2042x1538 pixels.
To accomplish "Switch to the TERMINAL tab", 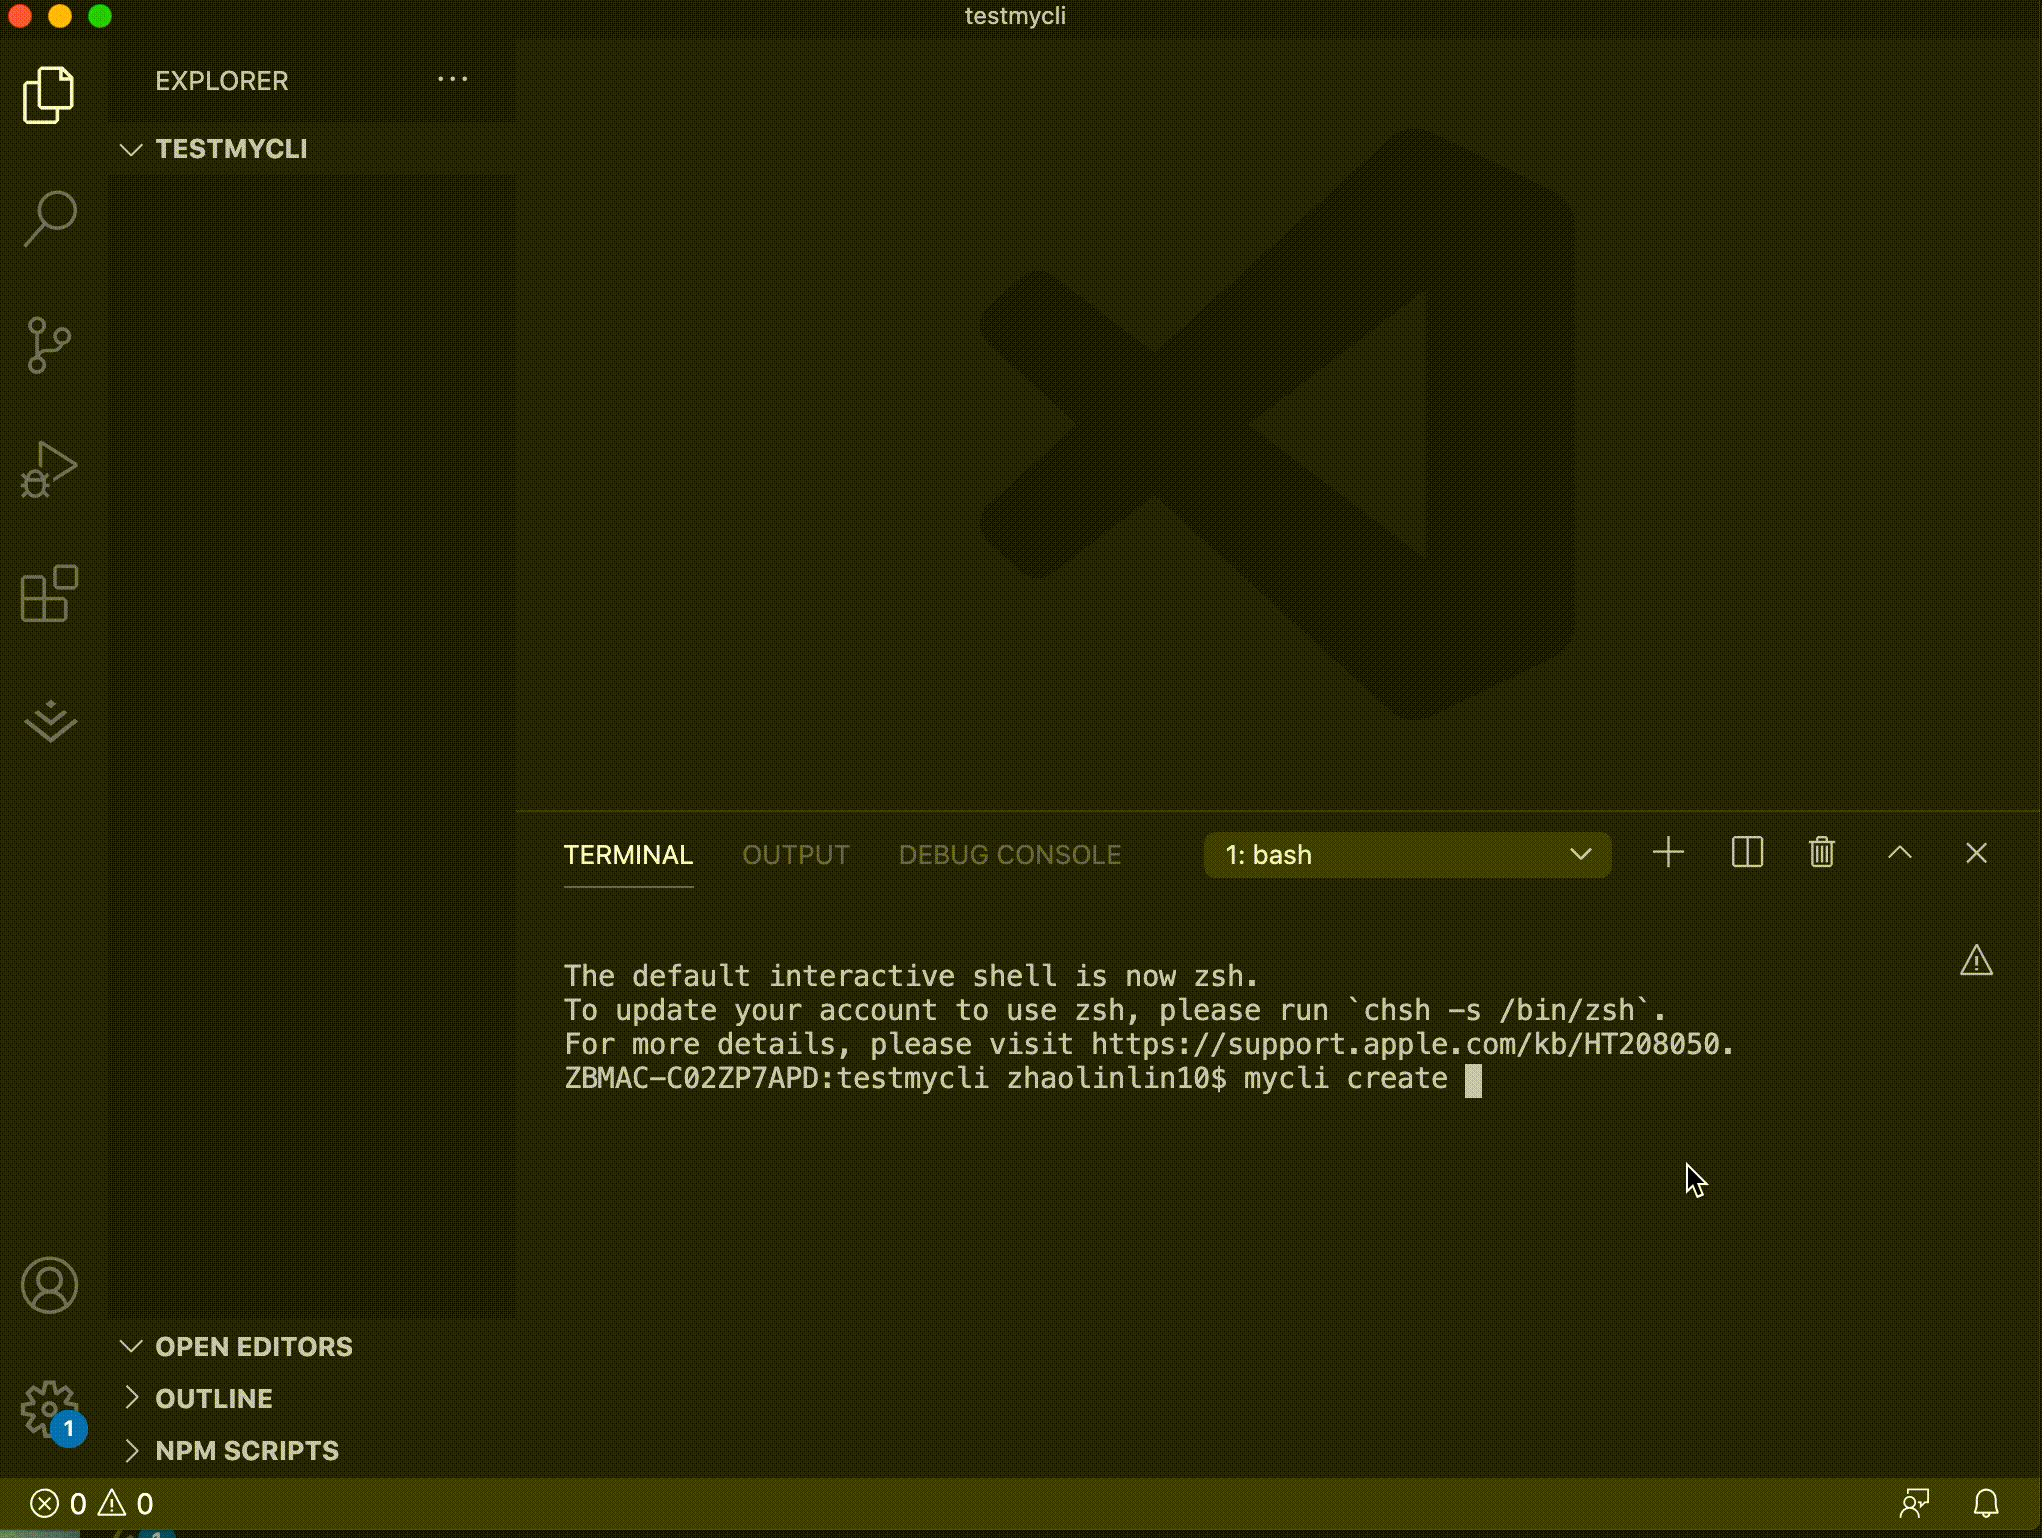I will click(628, 855).
